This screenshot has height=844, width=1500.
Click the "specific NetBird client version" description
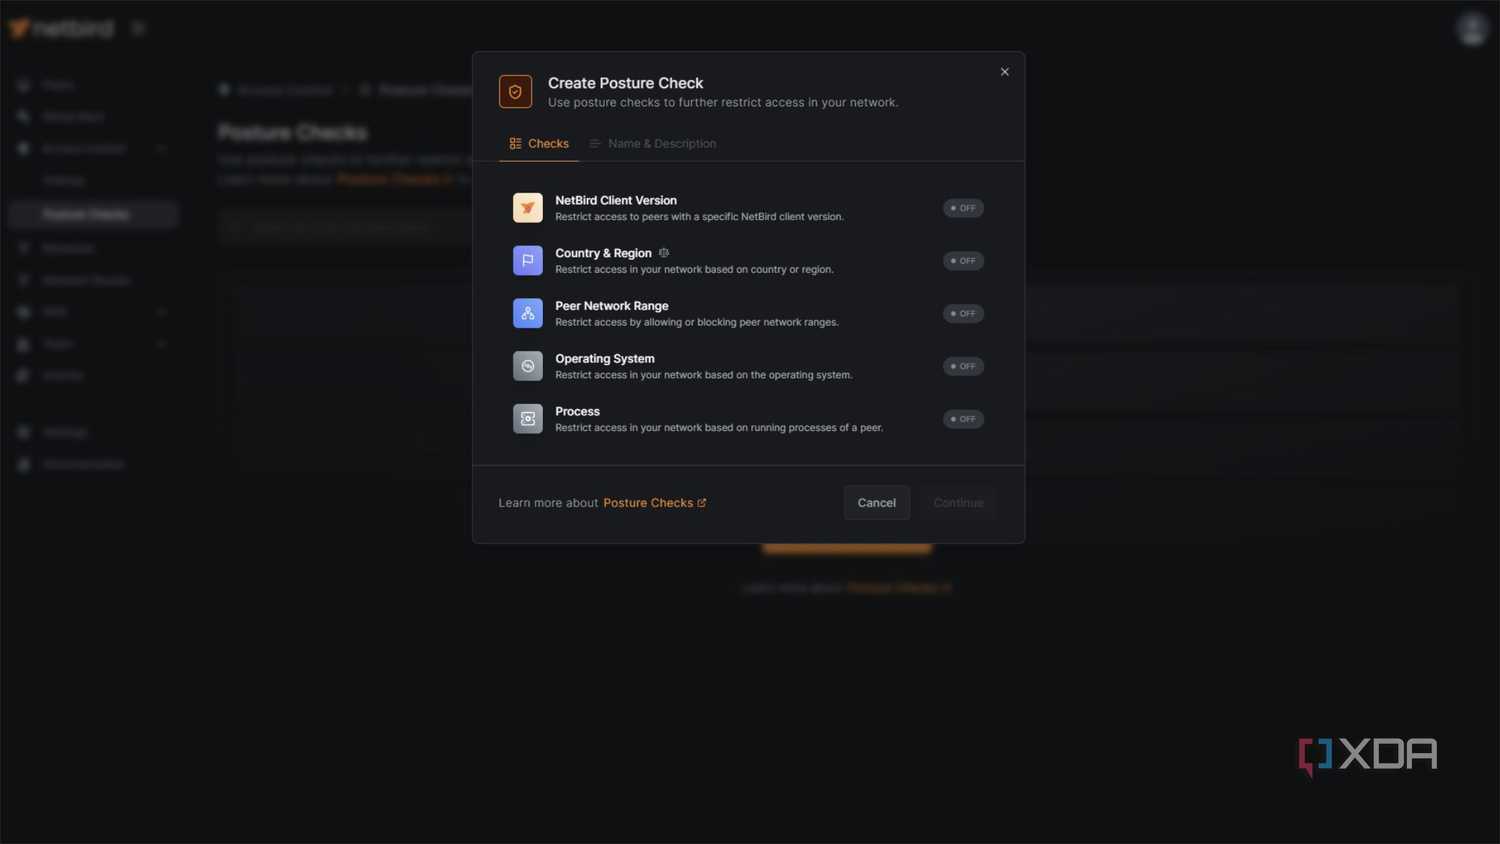(699, 217)
